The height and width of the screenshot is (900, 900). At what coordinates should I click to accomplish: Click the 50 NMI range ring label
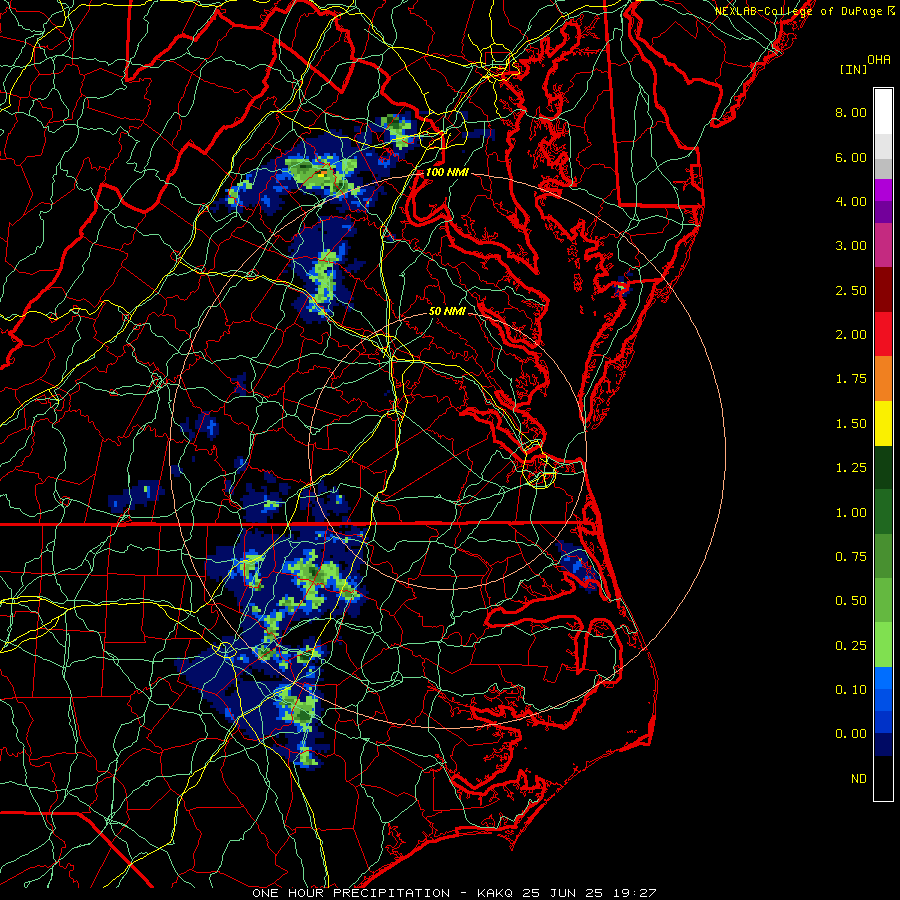click(x=447, y=312)
